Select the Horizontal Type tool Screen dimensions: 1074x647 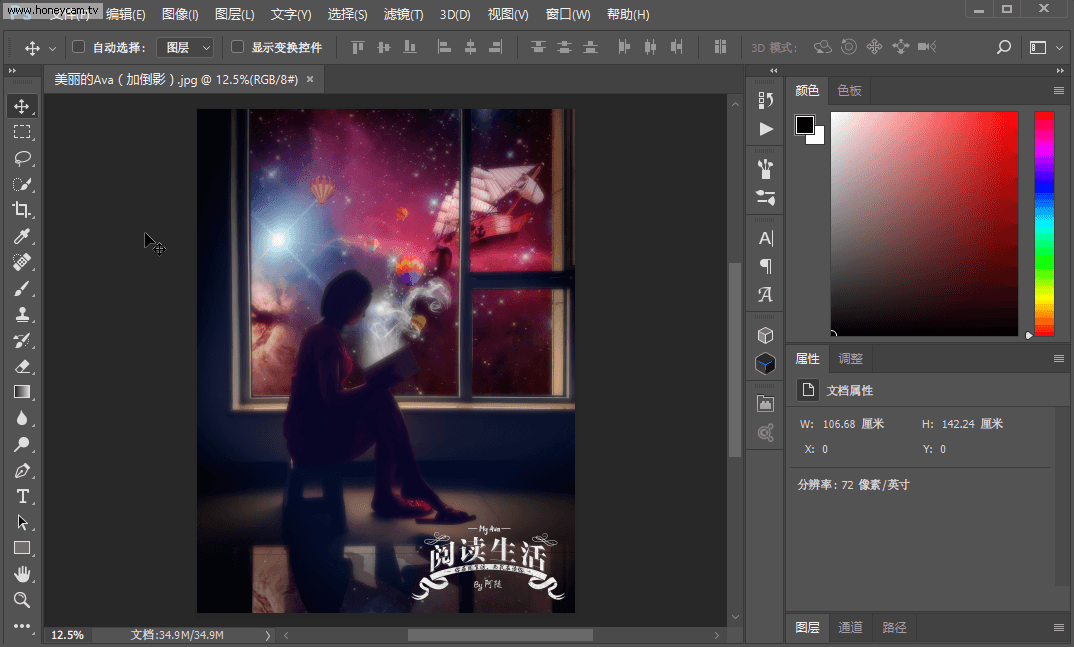(x=22, y=496)
